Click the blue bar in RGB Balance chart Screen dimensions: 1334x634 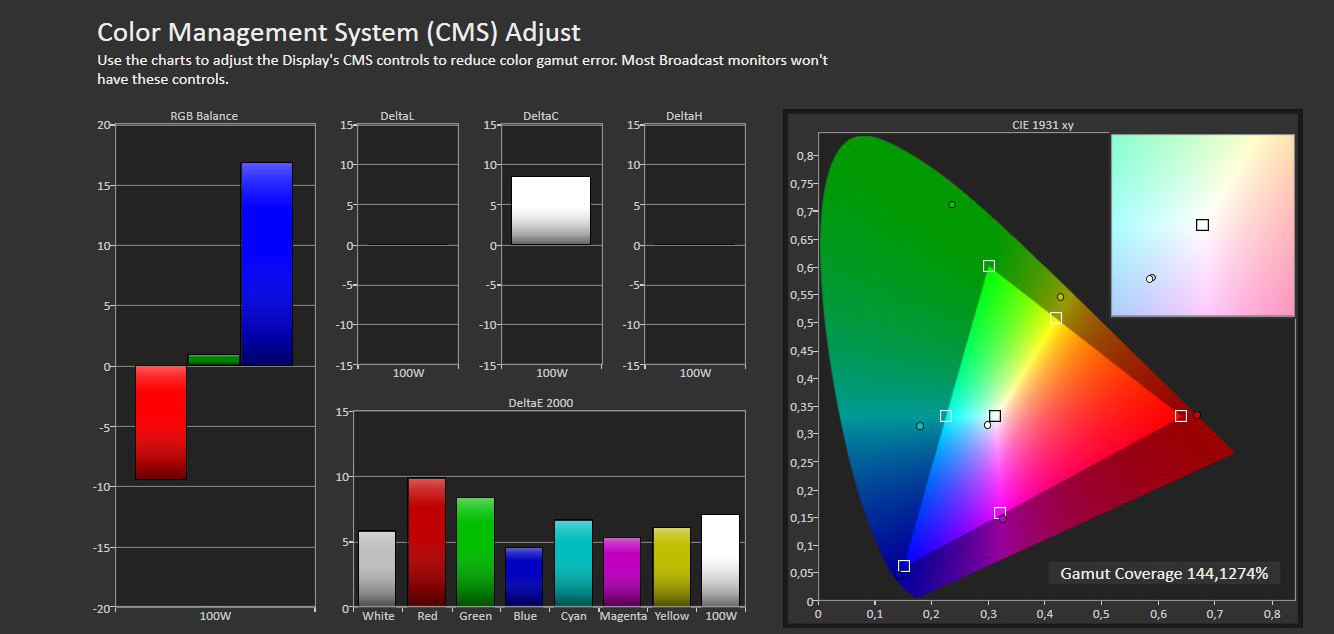point(266,264)
